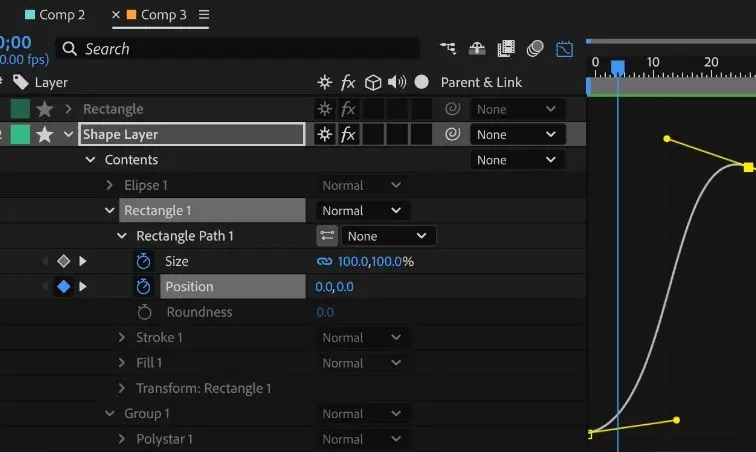Toggle the shy layers hide icon
756x452 pixels.
point(477,48)
